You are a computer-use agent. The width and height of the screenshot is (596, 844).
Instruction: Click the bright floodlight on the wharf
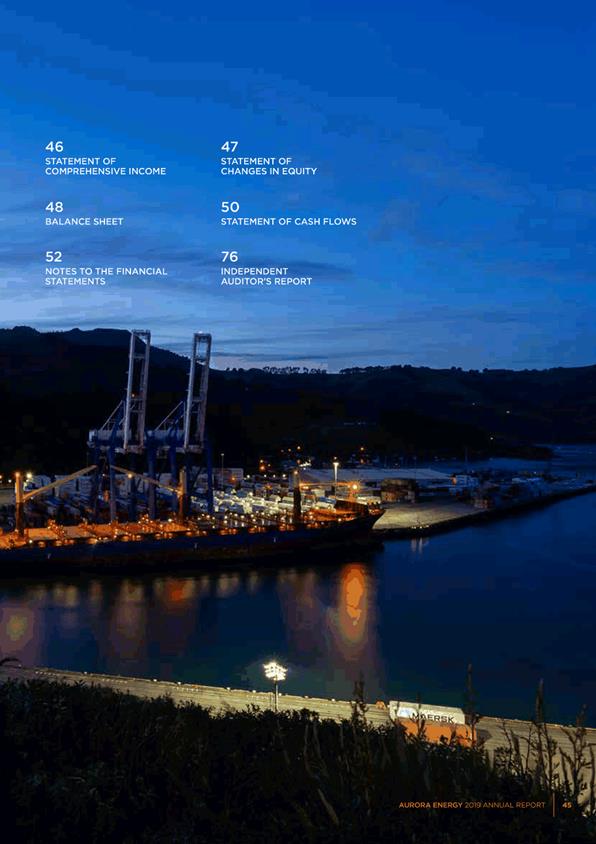coord(275,671)
